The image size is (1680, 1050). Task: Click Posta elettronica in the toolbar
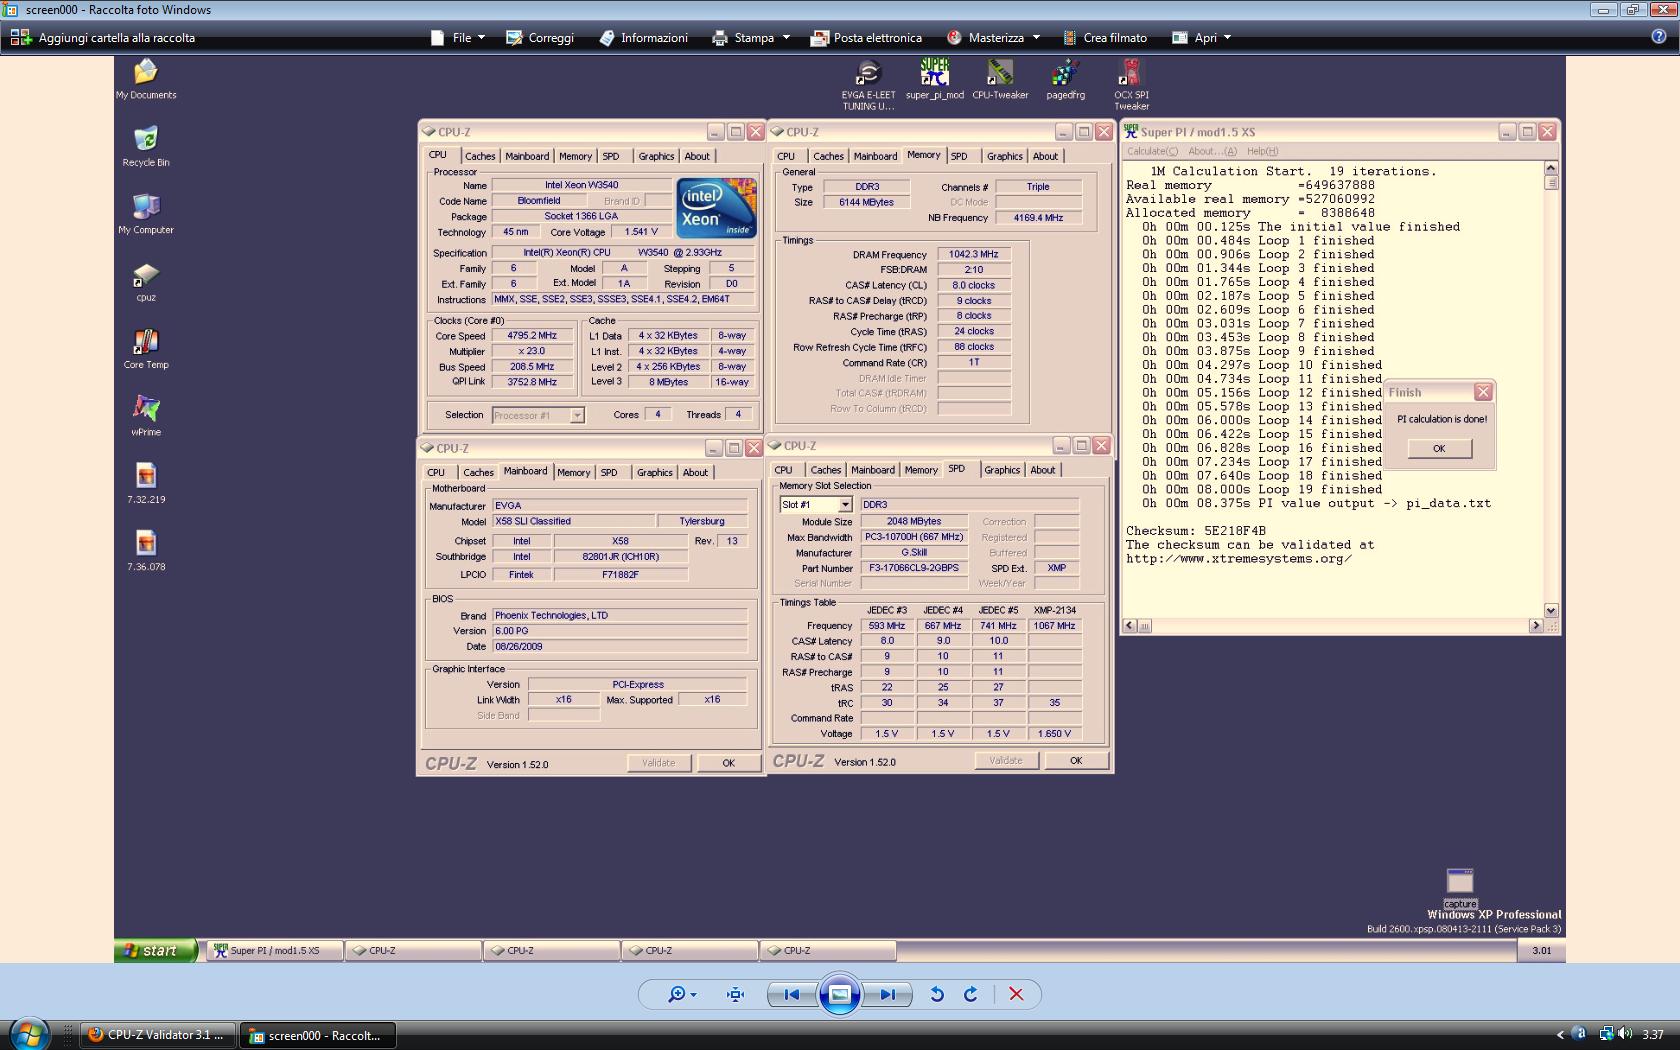coord(866,38)
